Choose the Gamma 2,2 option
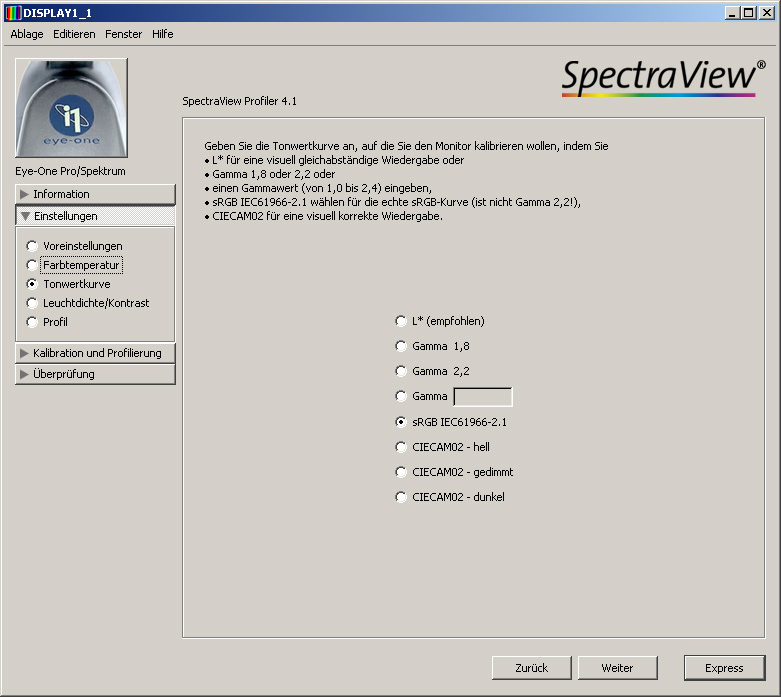This screenshot has height=697, width=781. click(400, 371)
